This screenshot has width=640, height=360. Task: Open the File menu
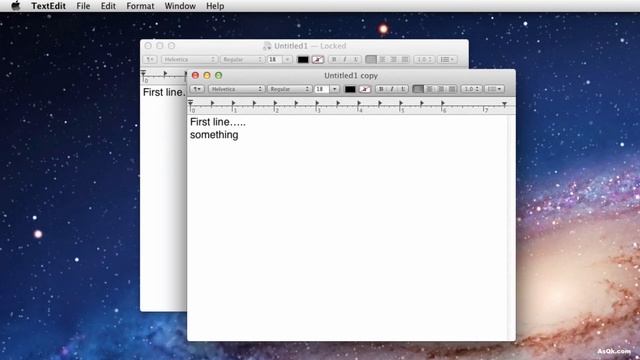pos(83,6)
